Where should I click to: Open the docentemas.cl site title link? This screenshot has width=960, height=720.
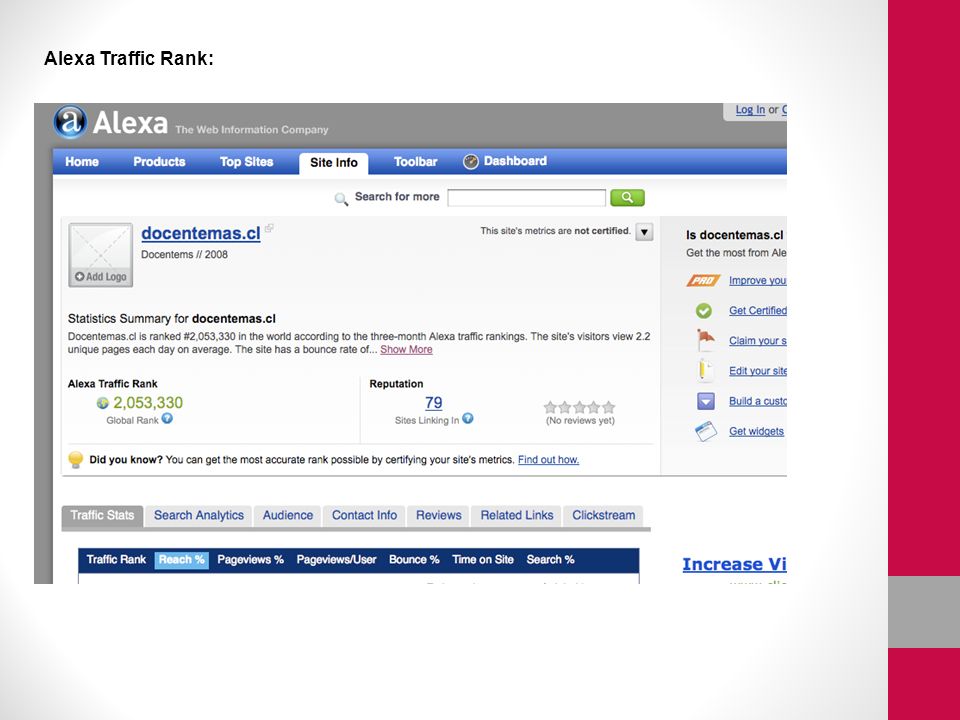[201, 233]
